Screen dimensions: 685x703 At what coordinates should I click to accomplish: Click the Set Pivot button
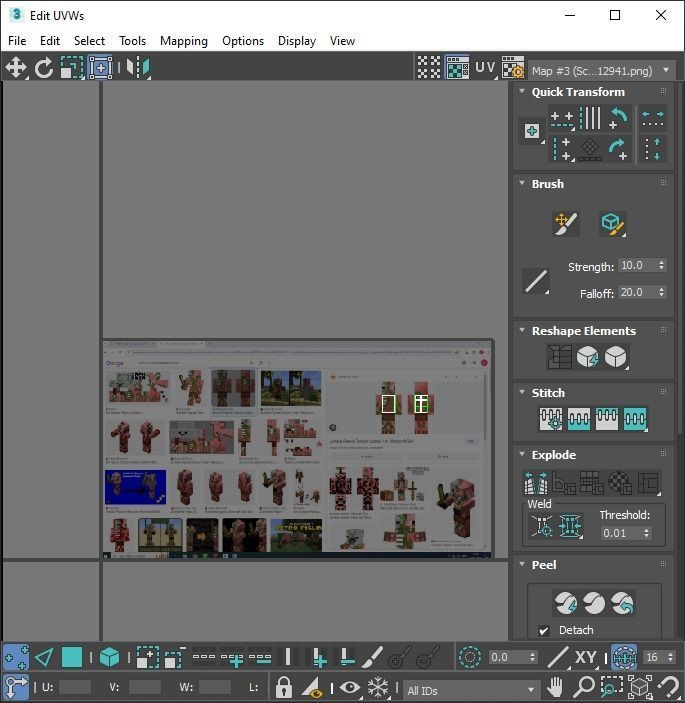tap(532, 131)
